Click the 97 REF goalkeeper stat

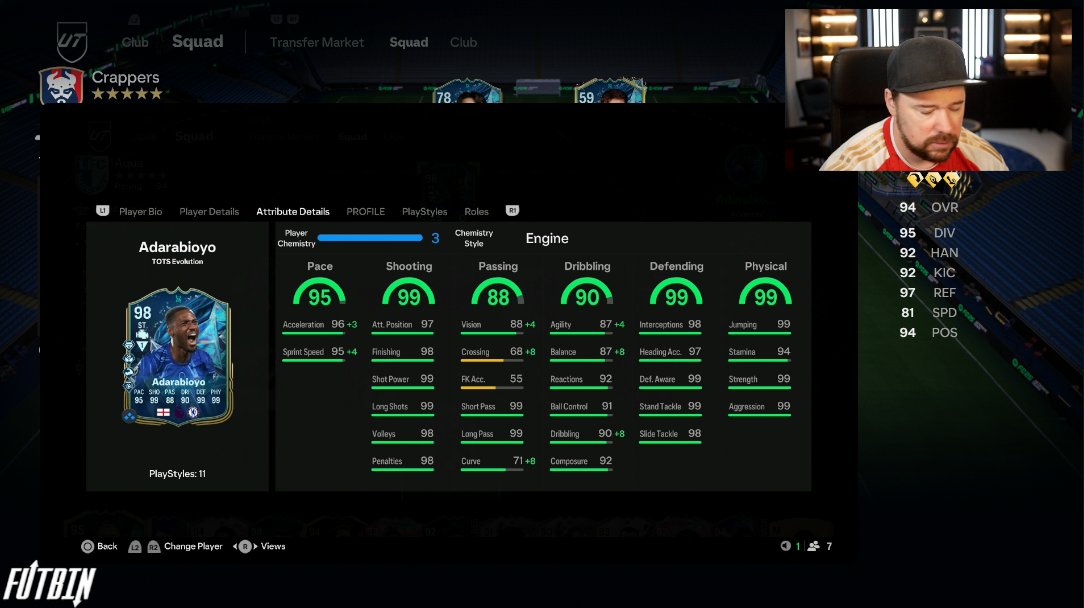tap(928, 293)
